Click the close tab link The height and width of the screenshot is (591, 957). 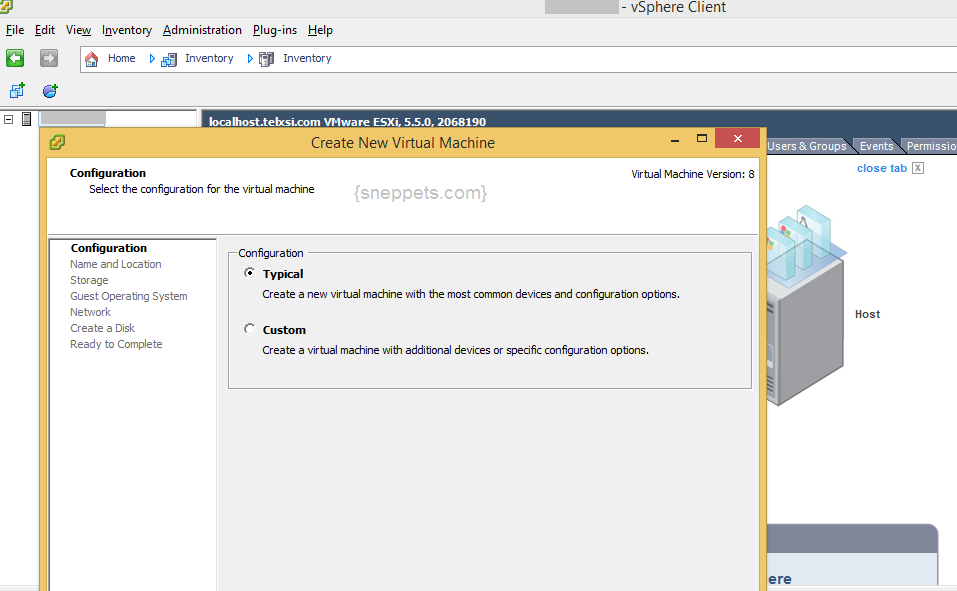[882, 168]
